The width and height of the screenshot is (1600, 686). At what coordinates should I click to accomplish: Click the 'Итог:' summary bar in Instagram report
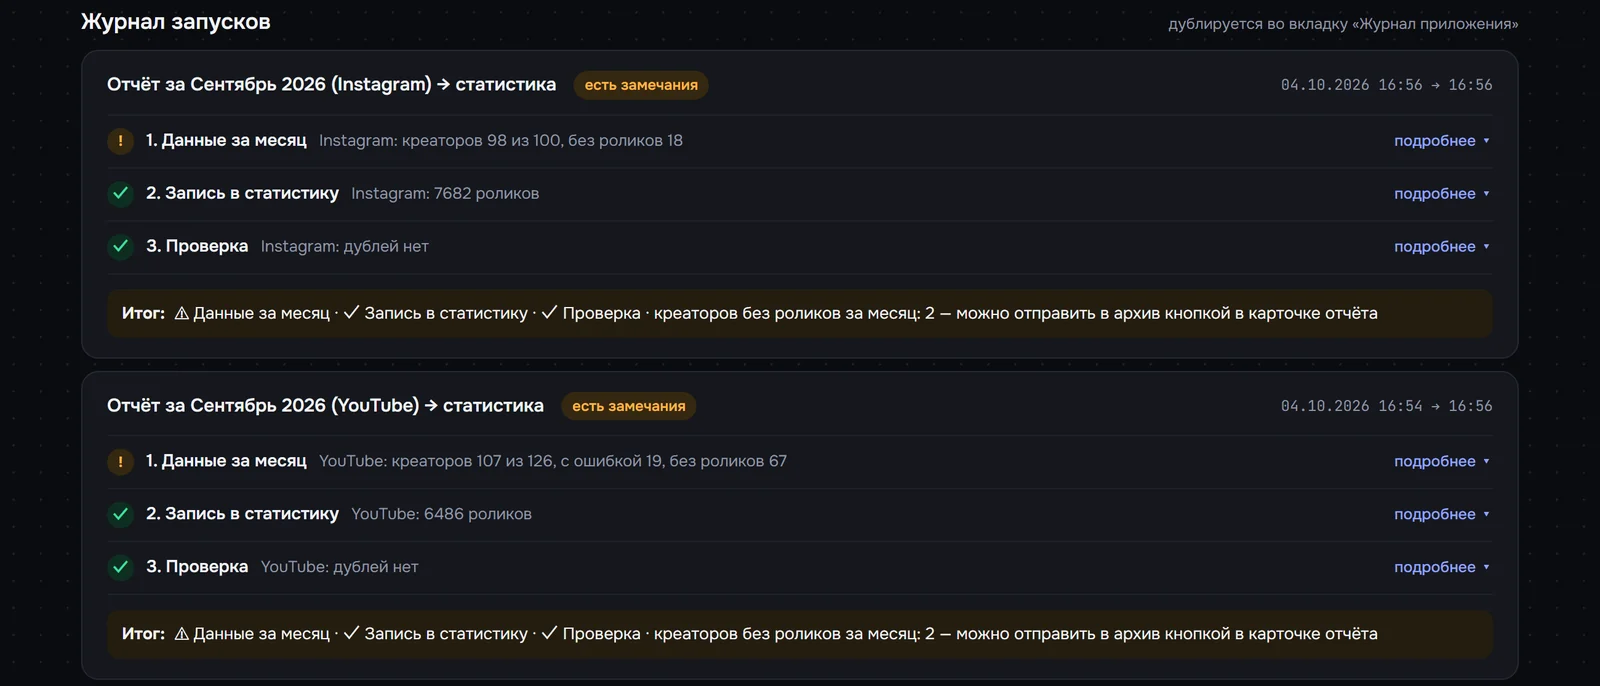tap(800, 313)
